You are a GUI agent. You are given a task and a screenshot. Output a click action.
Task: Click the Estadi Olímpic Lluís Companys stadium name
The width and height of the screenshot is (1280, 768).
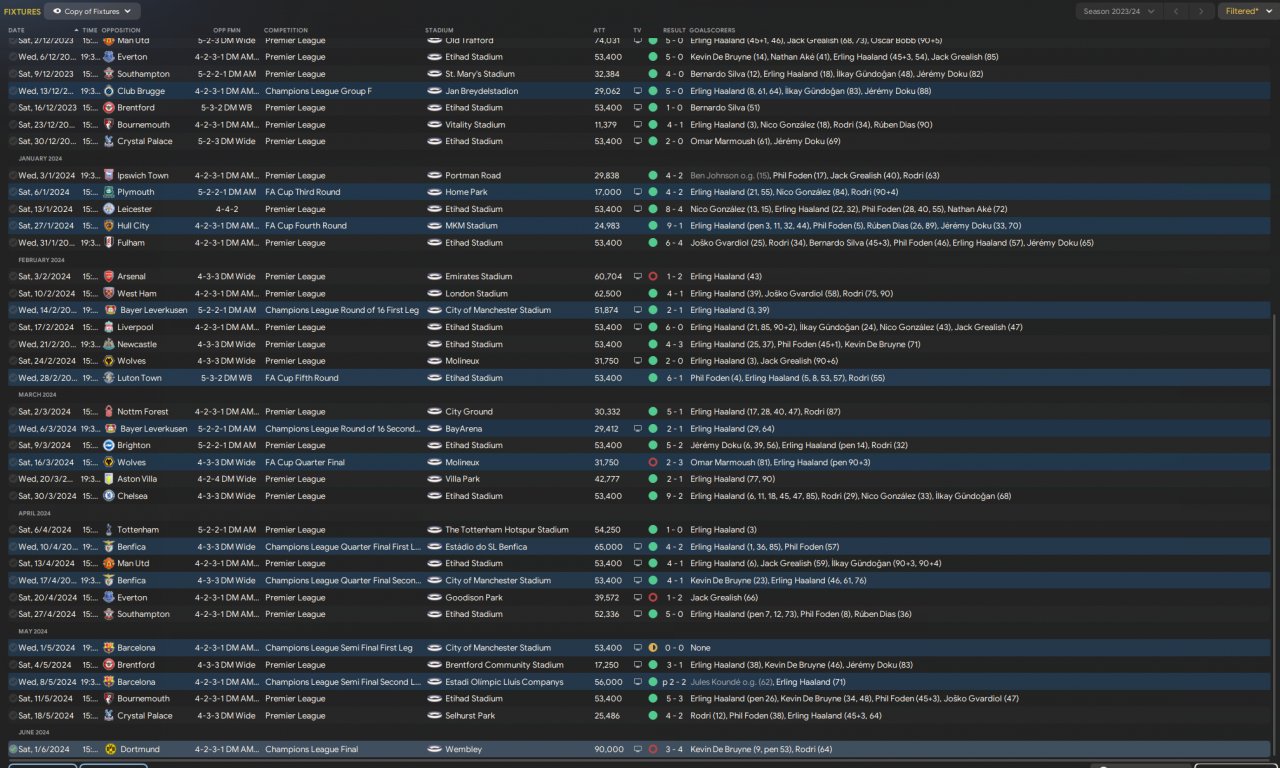tap(504, 682)
